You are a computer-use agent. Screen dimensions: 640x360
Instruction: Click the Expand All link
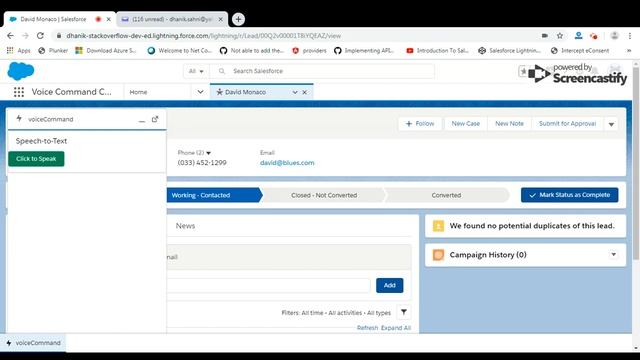396,328
